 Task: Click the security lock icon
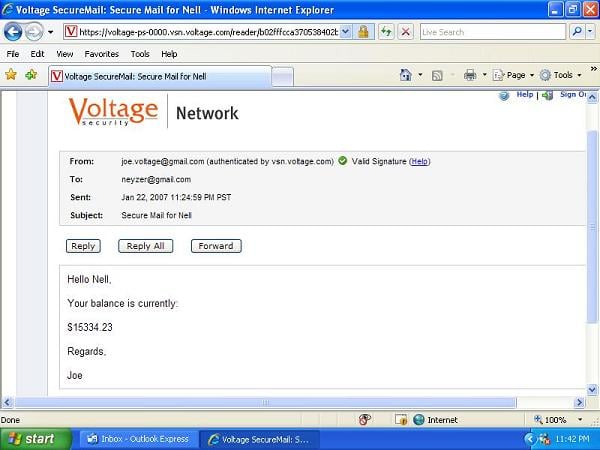point(363,32)
